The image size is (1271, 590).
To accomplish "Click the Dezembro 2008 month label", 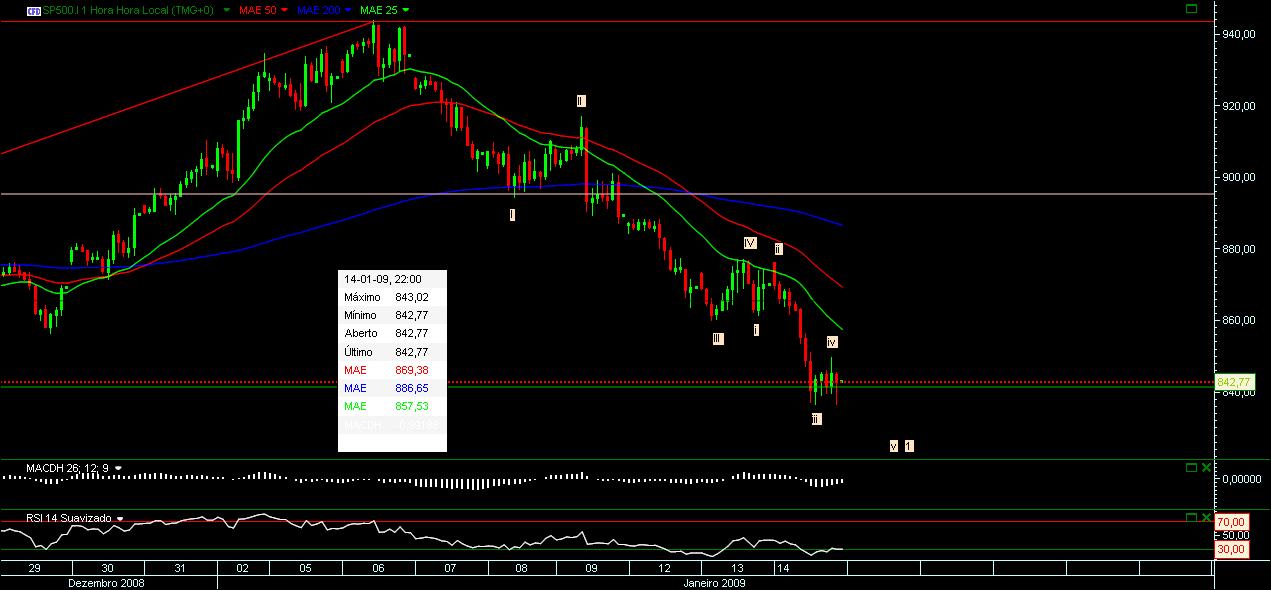I will (x=106, y=582).
